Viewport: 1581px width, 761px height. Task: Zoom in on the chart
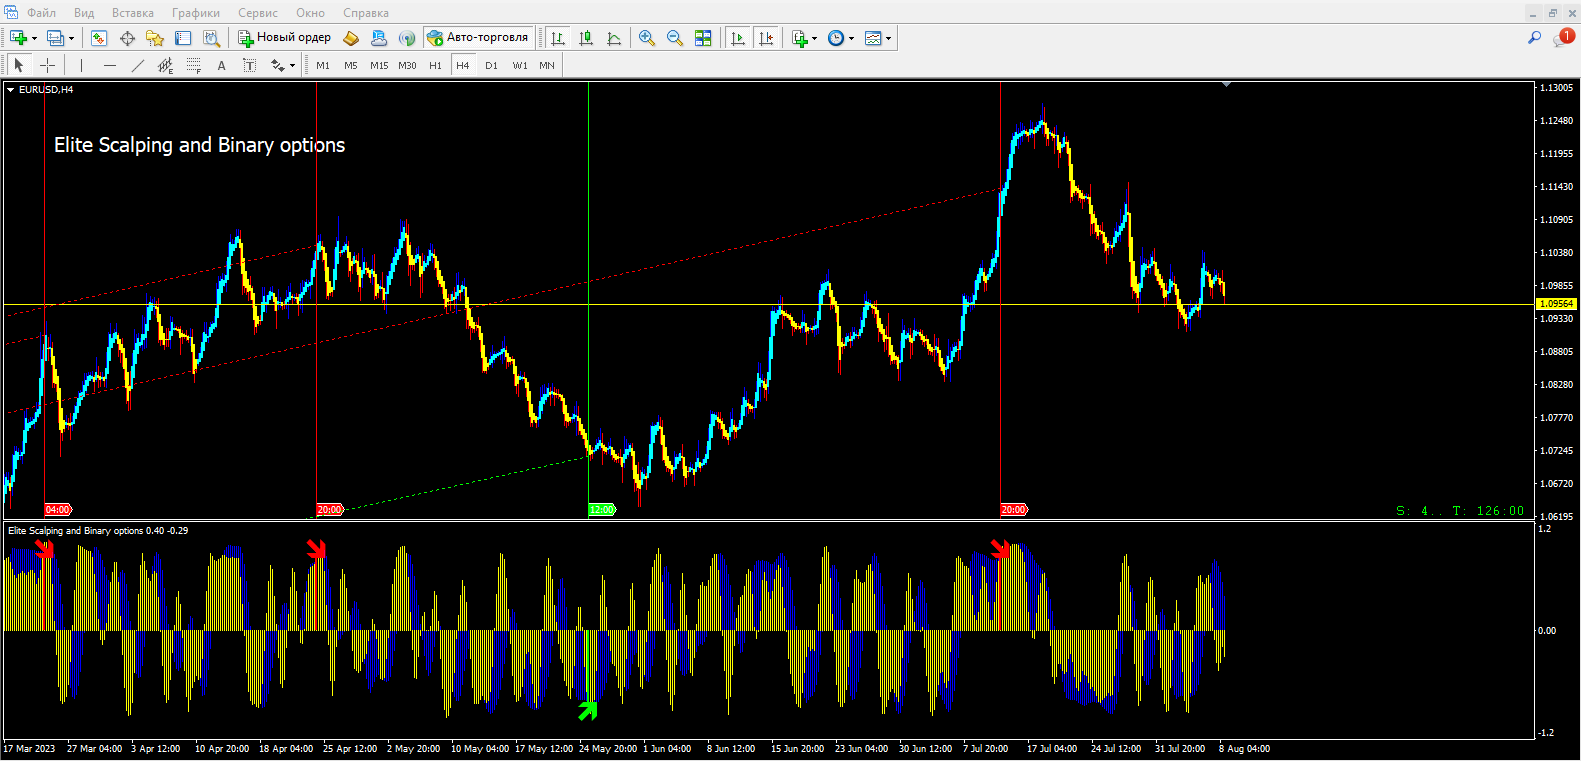click(x=647, y=38)
